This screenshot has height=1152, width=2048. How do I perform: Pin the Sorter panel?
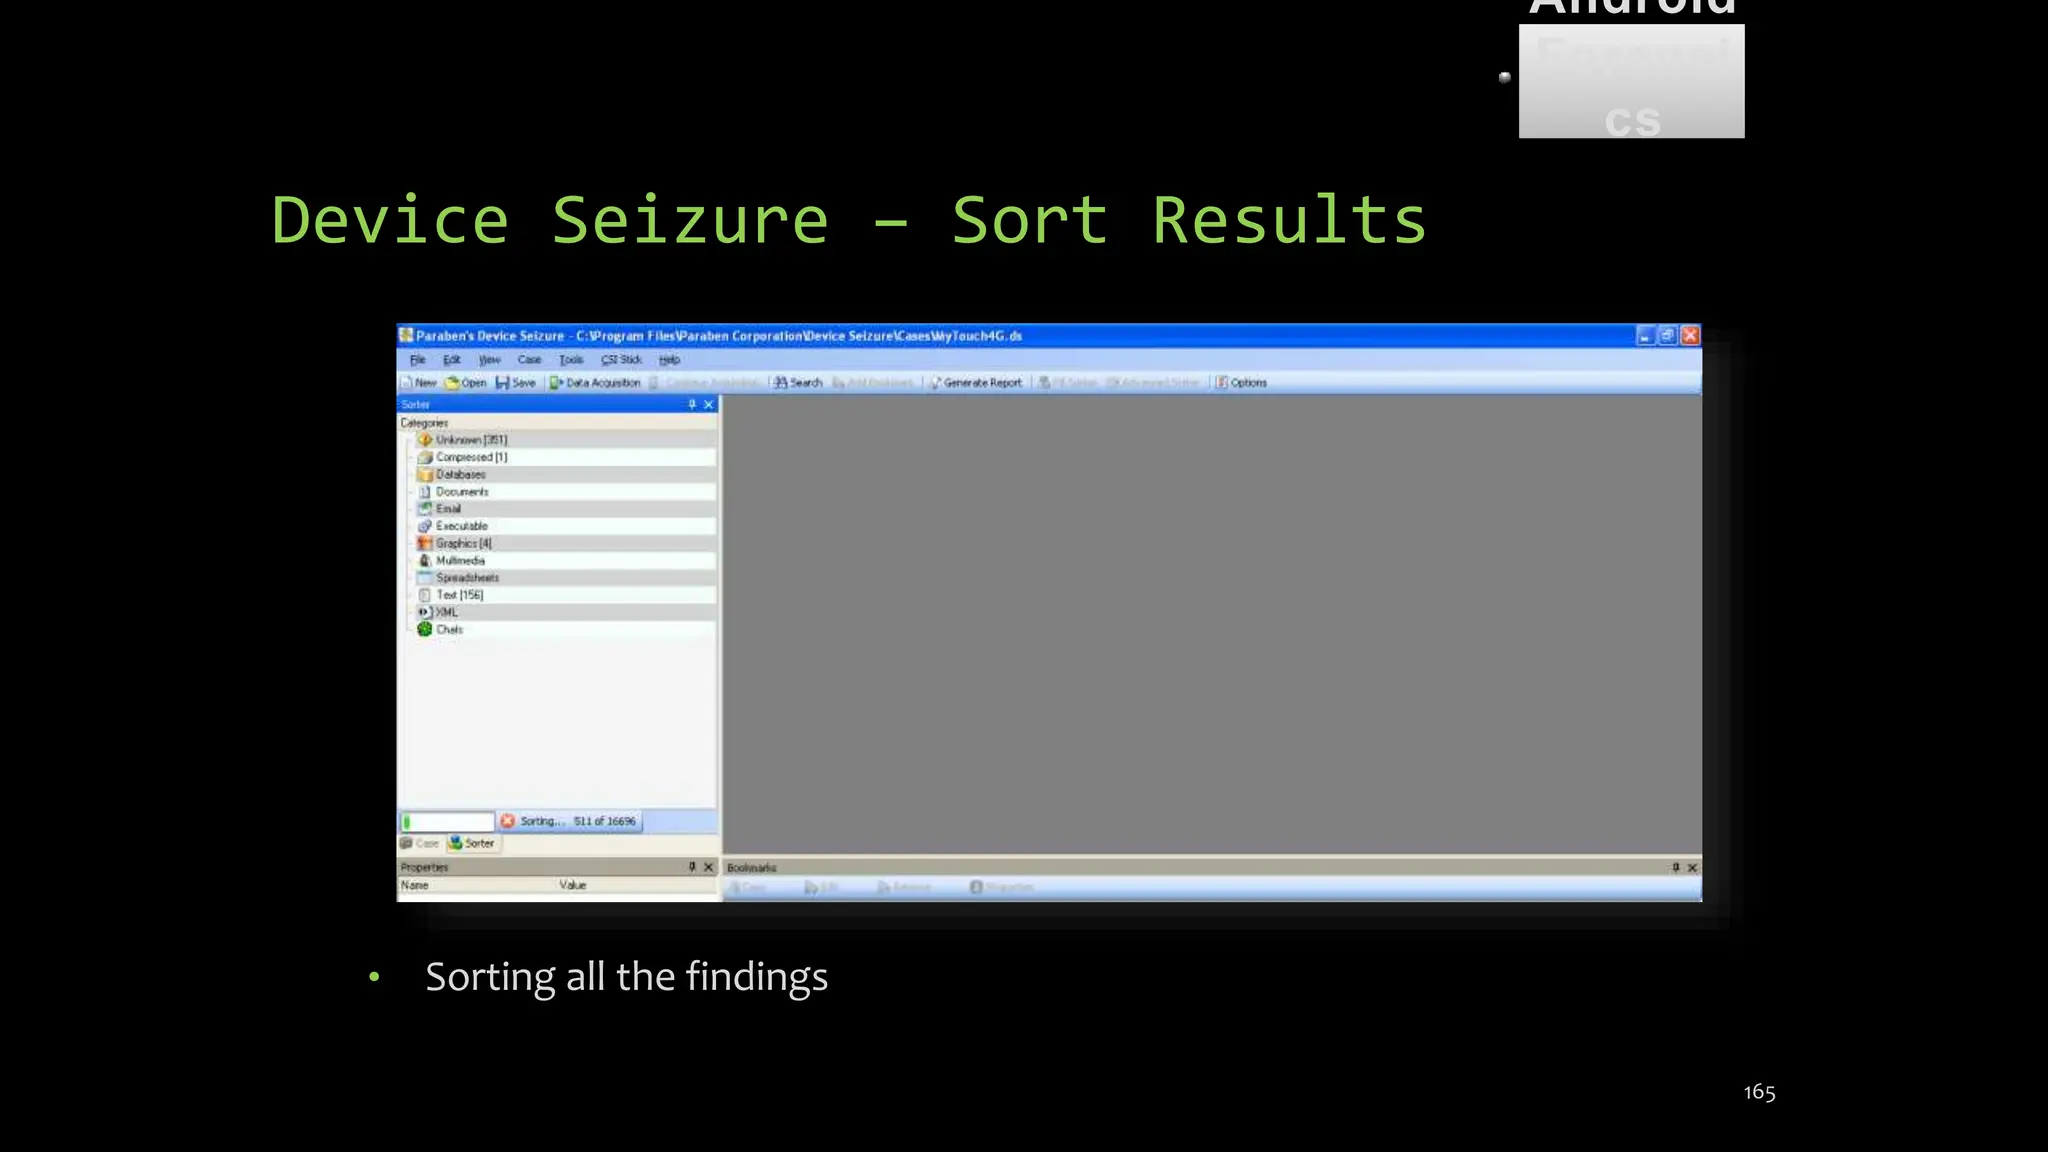point(692,405)
